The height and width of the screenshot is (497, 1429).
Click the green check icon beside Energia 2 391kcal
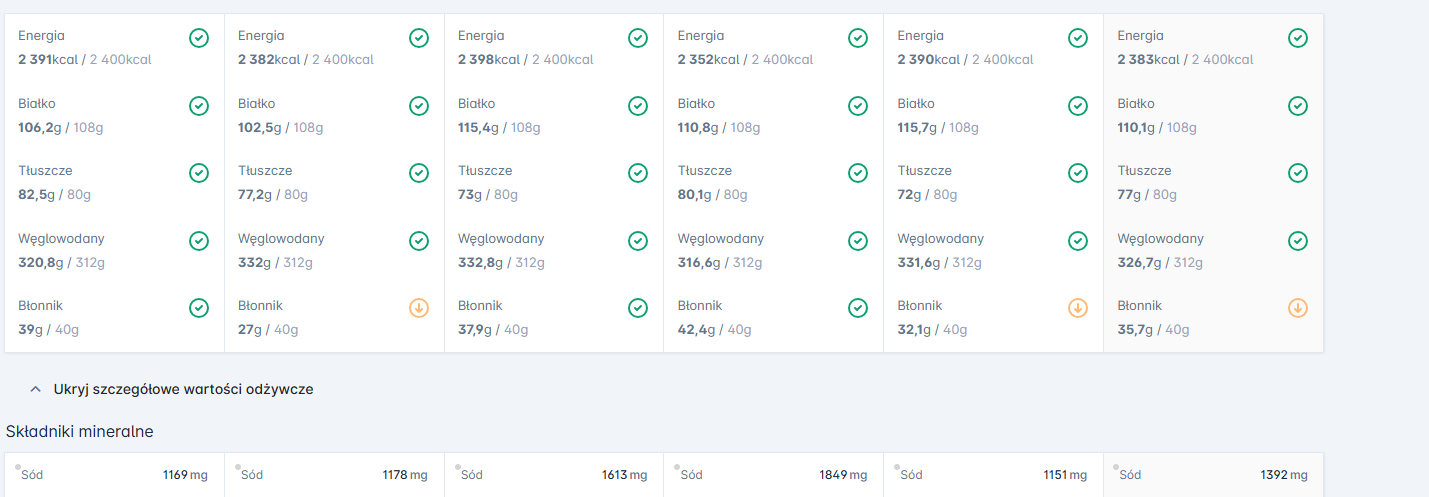pos(199,38)
